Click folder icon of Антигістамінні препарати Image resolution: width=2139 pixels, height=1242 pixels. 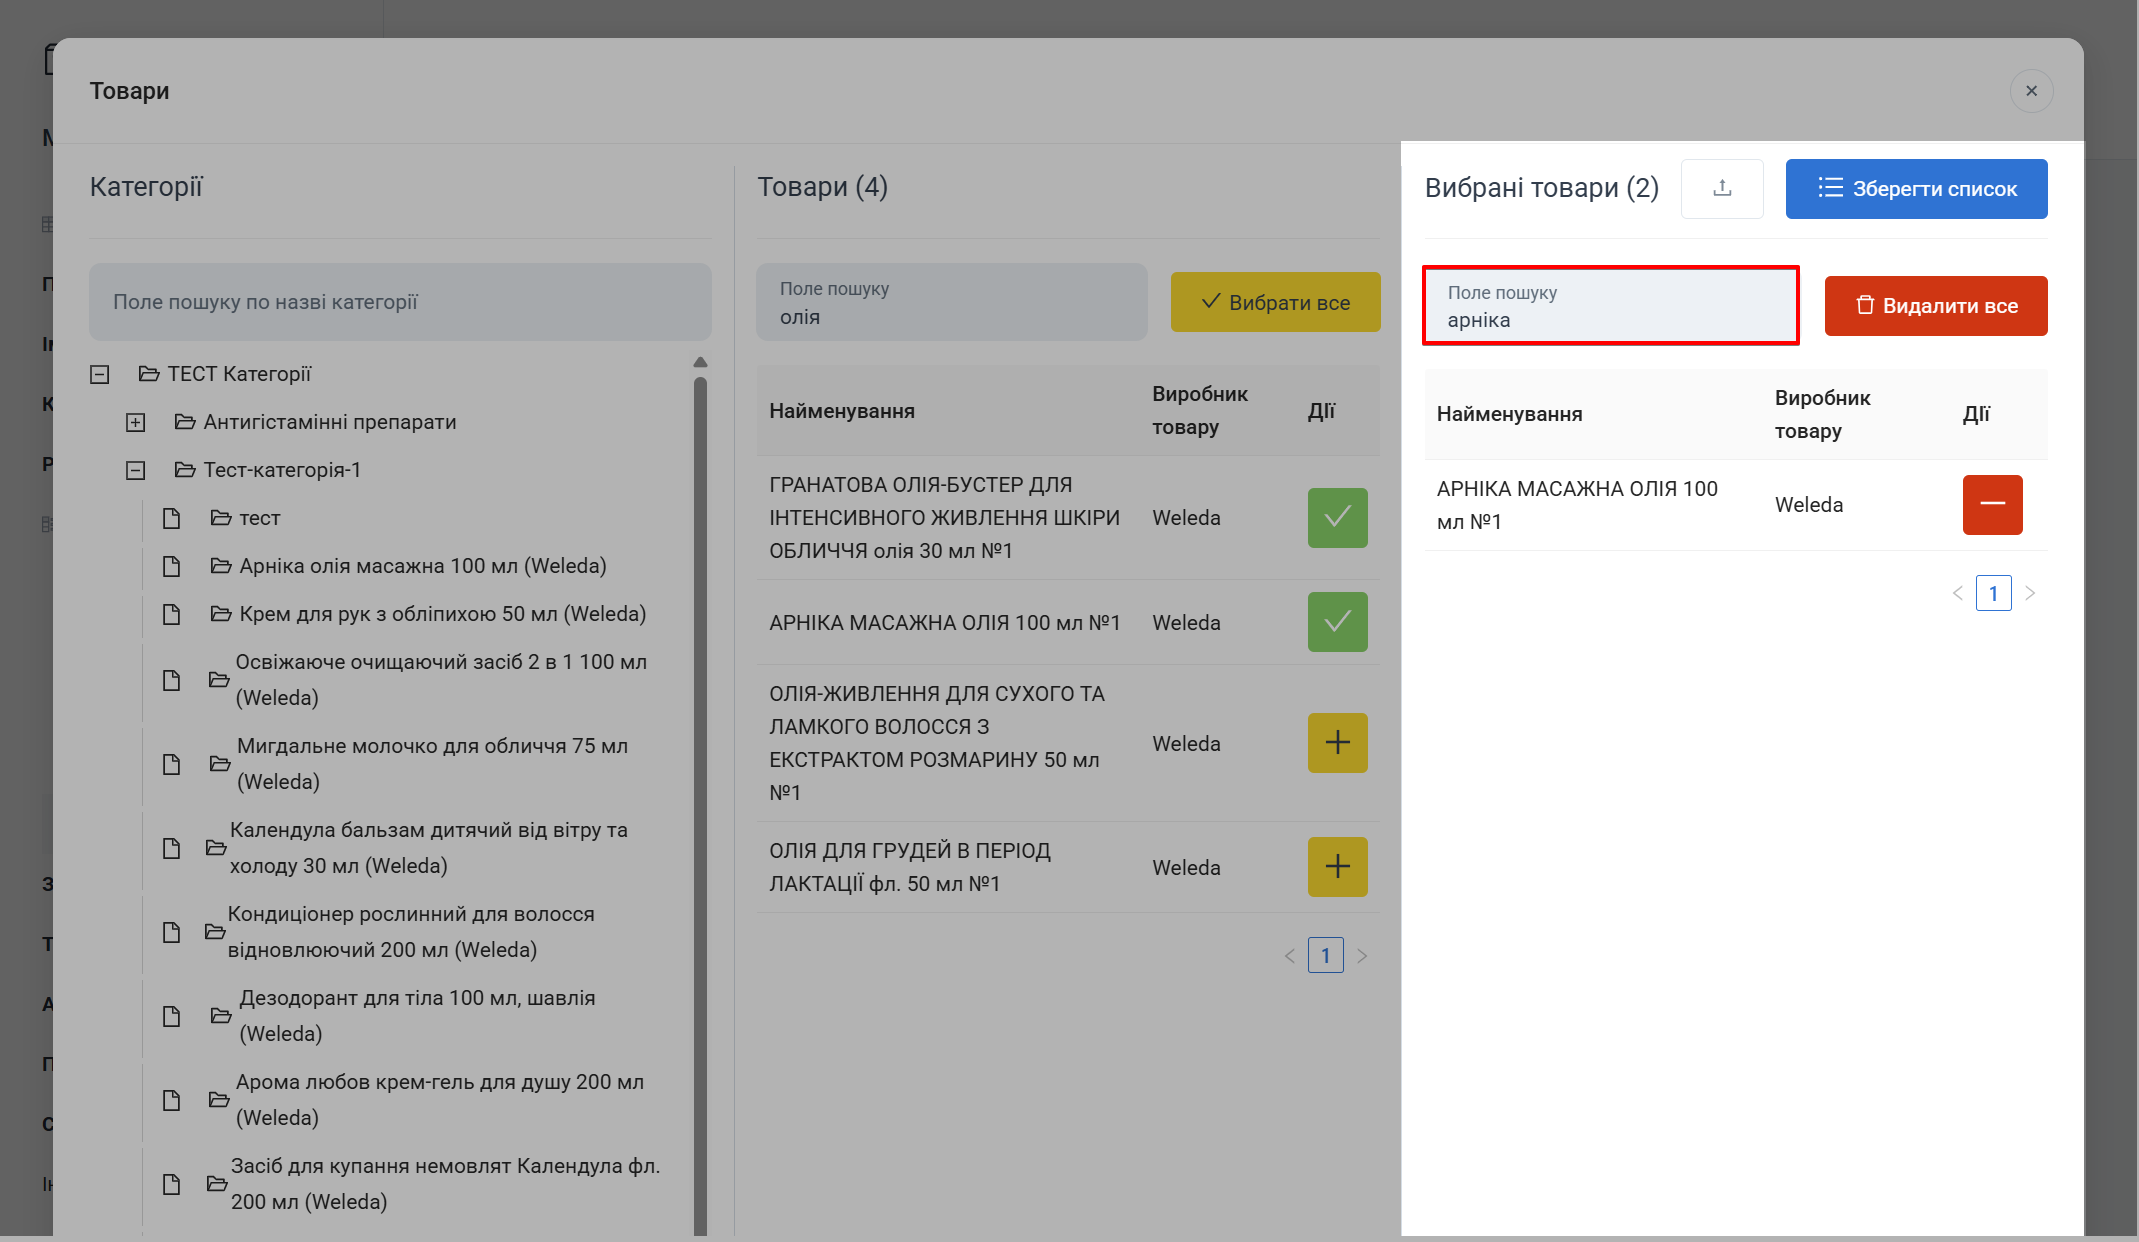[185, 422]
